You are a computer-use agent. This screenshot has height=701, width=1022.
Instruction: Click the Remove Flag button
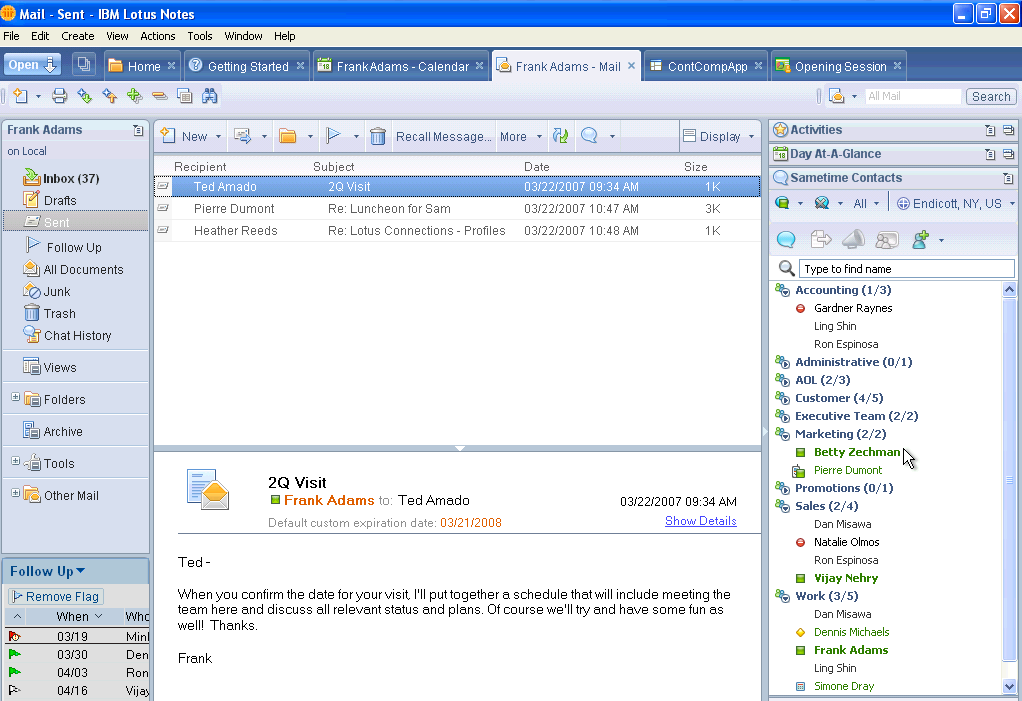pos(55,596)
